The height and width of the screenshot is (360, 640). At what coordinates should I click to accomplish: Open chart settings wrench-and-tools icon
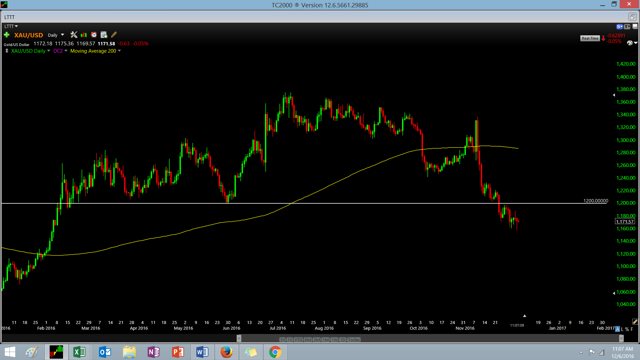(74, 35)
